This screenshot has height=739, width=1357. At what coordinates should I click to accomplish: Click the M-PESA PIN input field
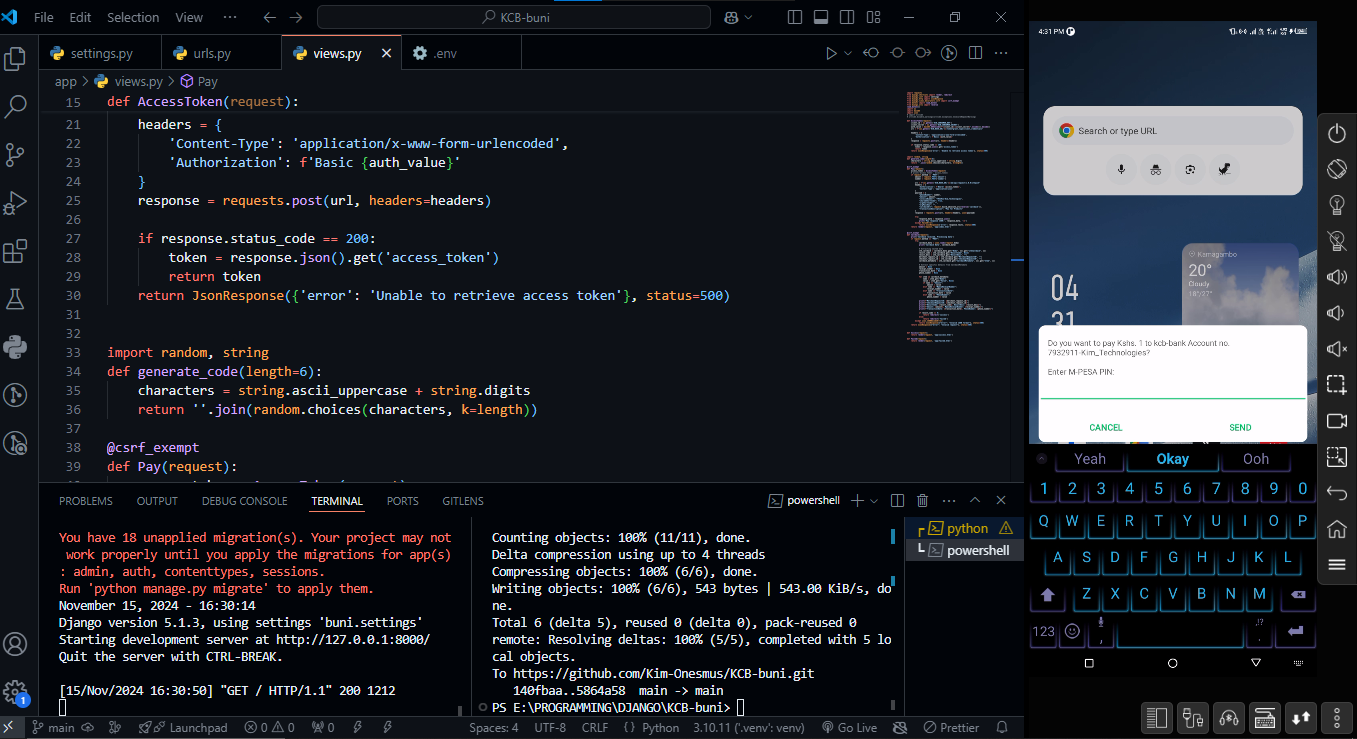point(1172,389)
